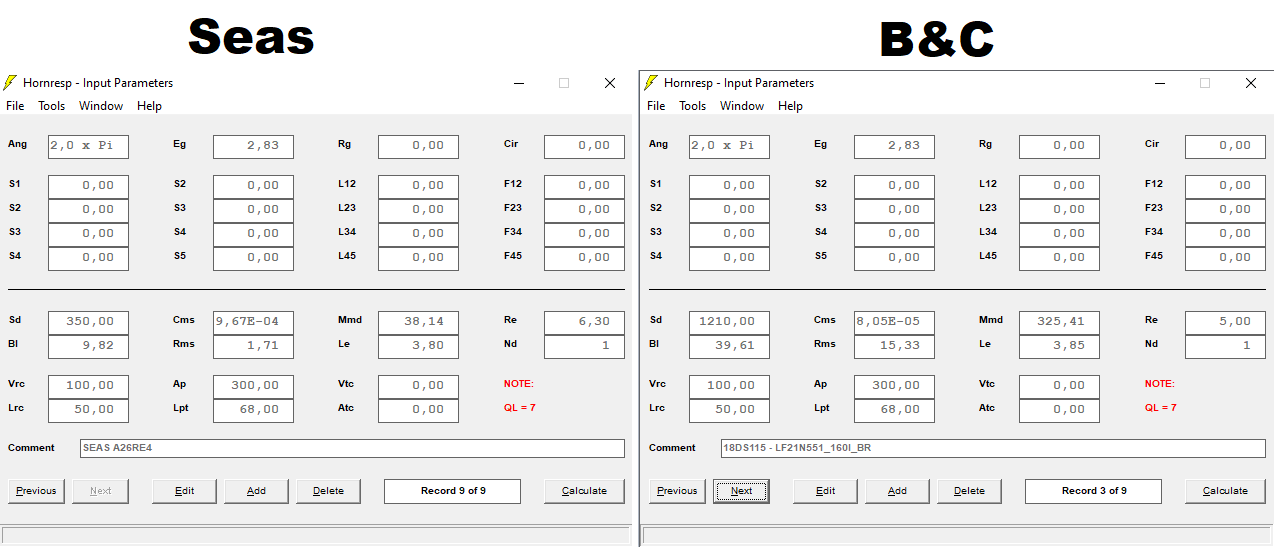This screenshot has width=1276, height=547.
Task: Select the Sd 1210,00 field in B&C window
Action: [x=730, y=322]
